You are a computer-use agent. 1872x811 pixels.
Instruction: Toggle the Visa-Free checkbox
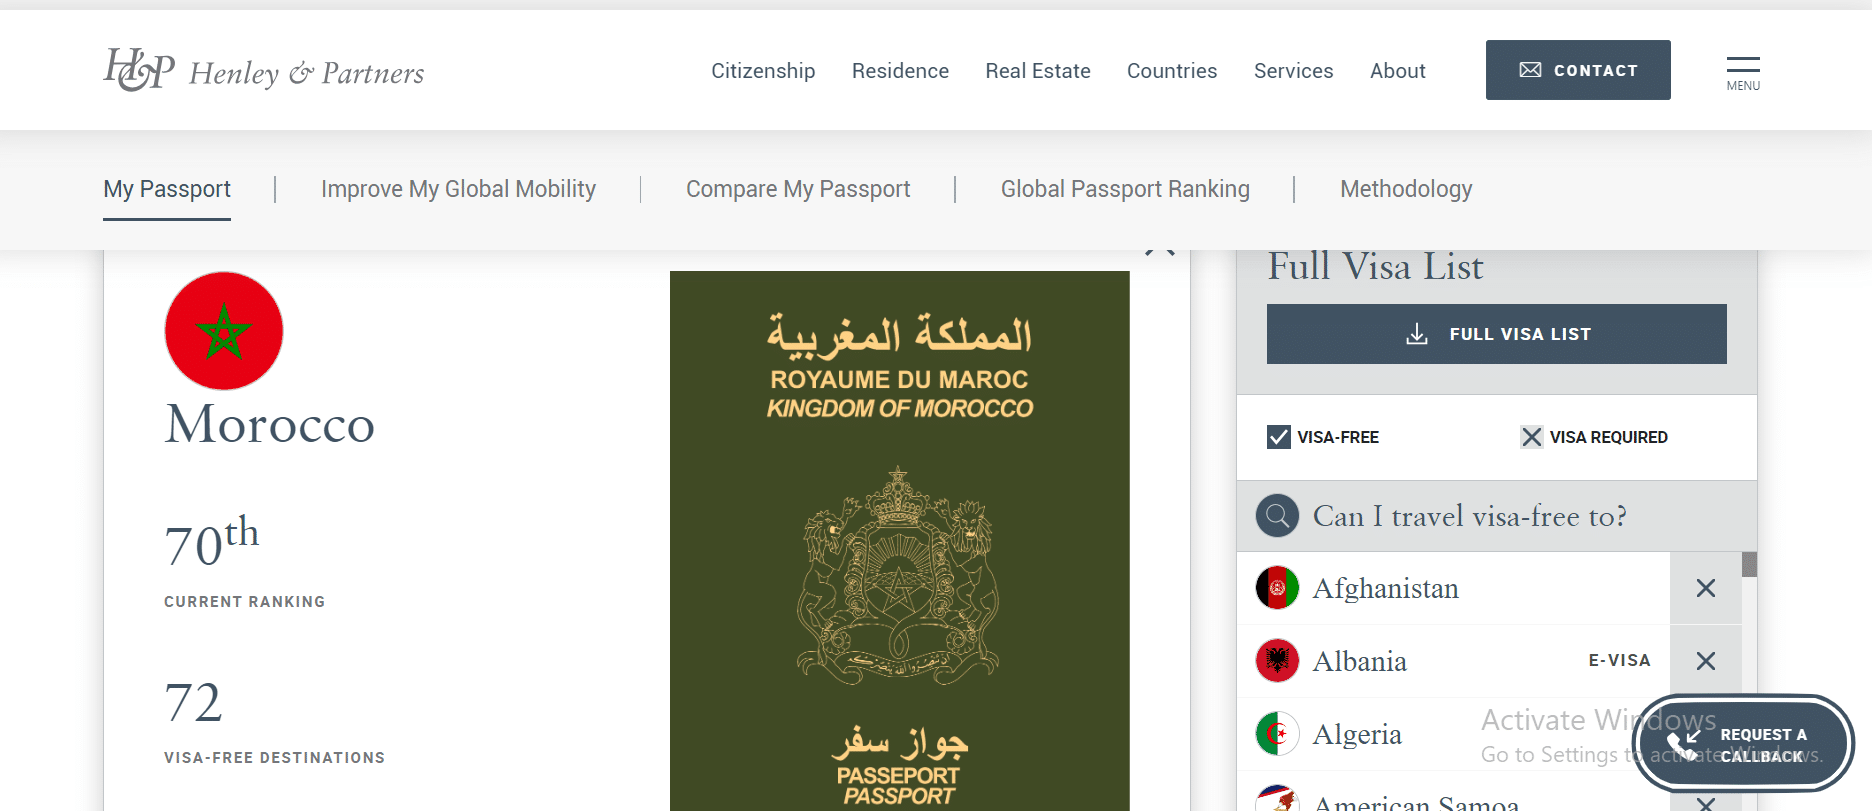pos(1278,437)
